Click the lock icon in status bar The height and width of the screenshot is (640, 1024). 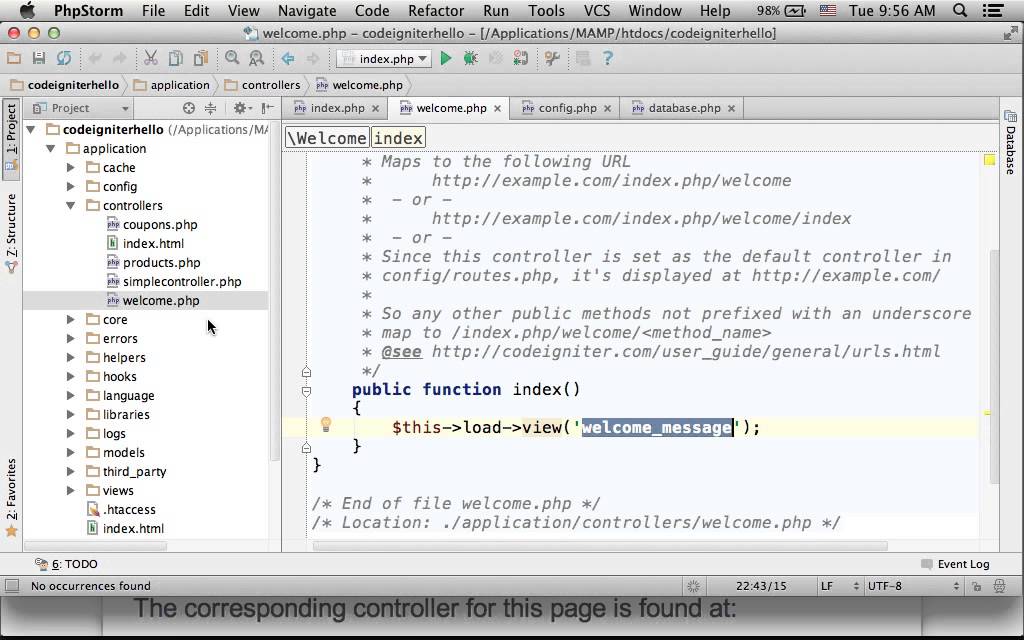[976, 586]
